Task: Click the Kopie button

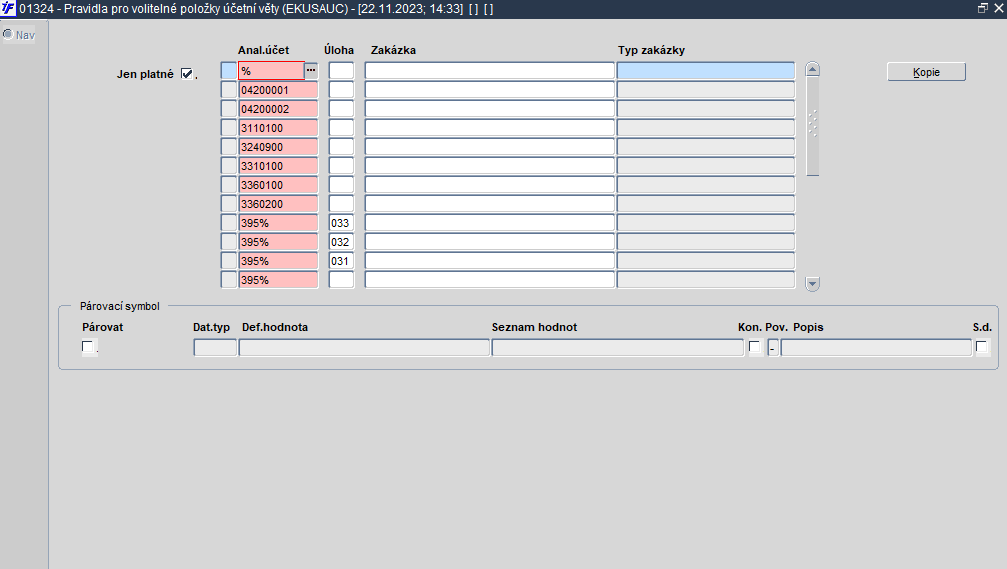Action: pos(926,72)
